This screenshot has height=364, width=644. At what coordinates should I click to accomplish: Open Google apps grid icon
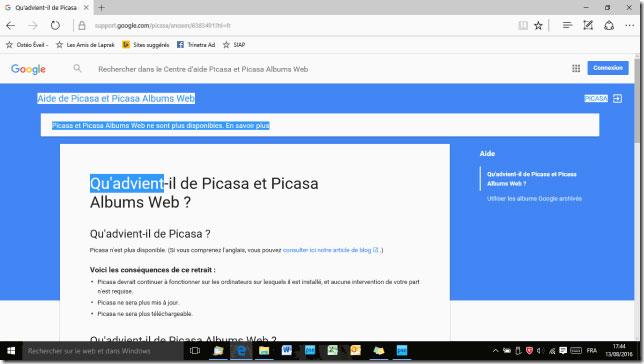[x=576, y=68]
